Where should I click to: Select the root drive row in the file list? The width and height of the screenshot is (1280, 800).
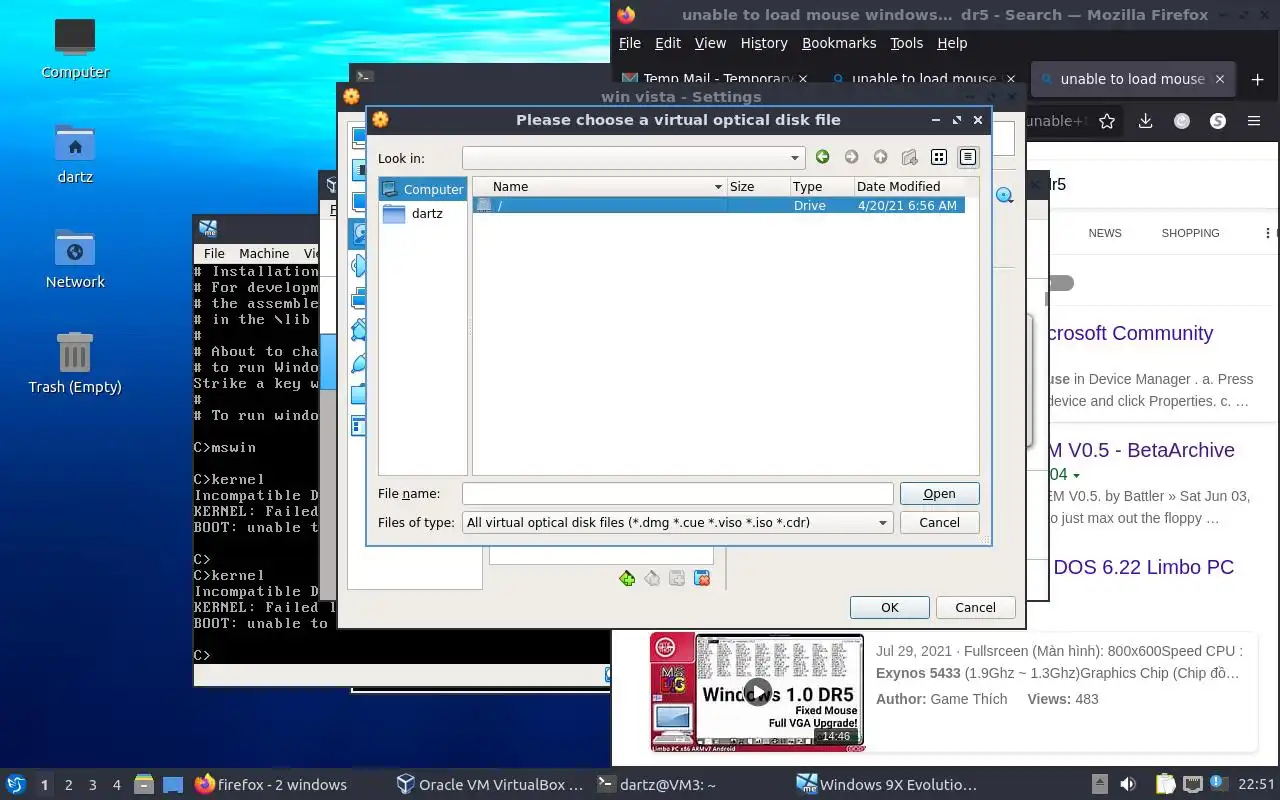719,205
